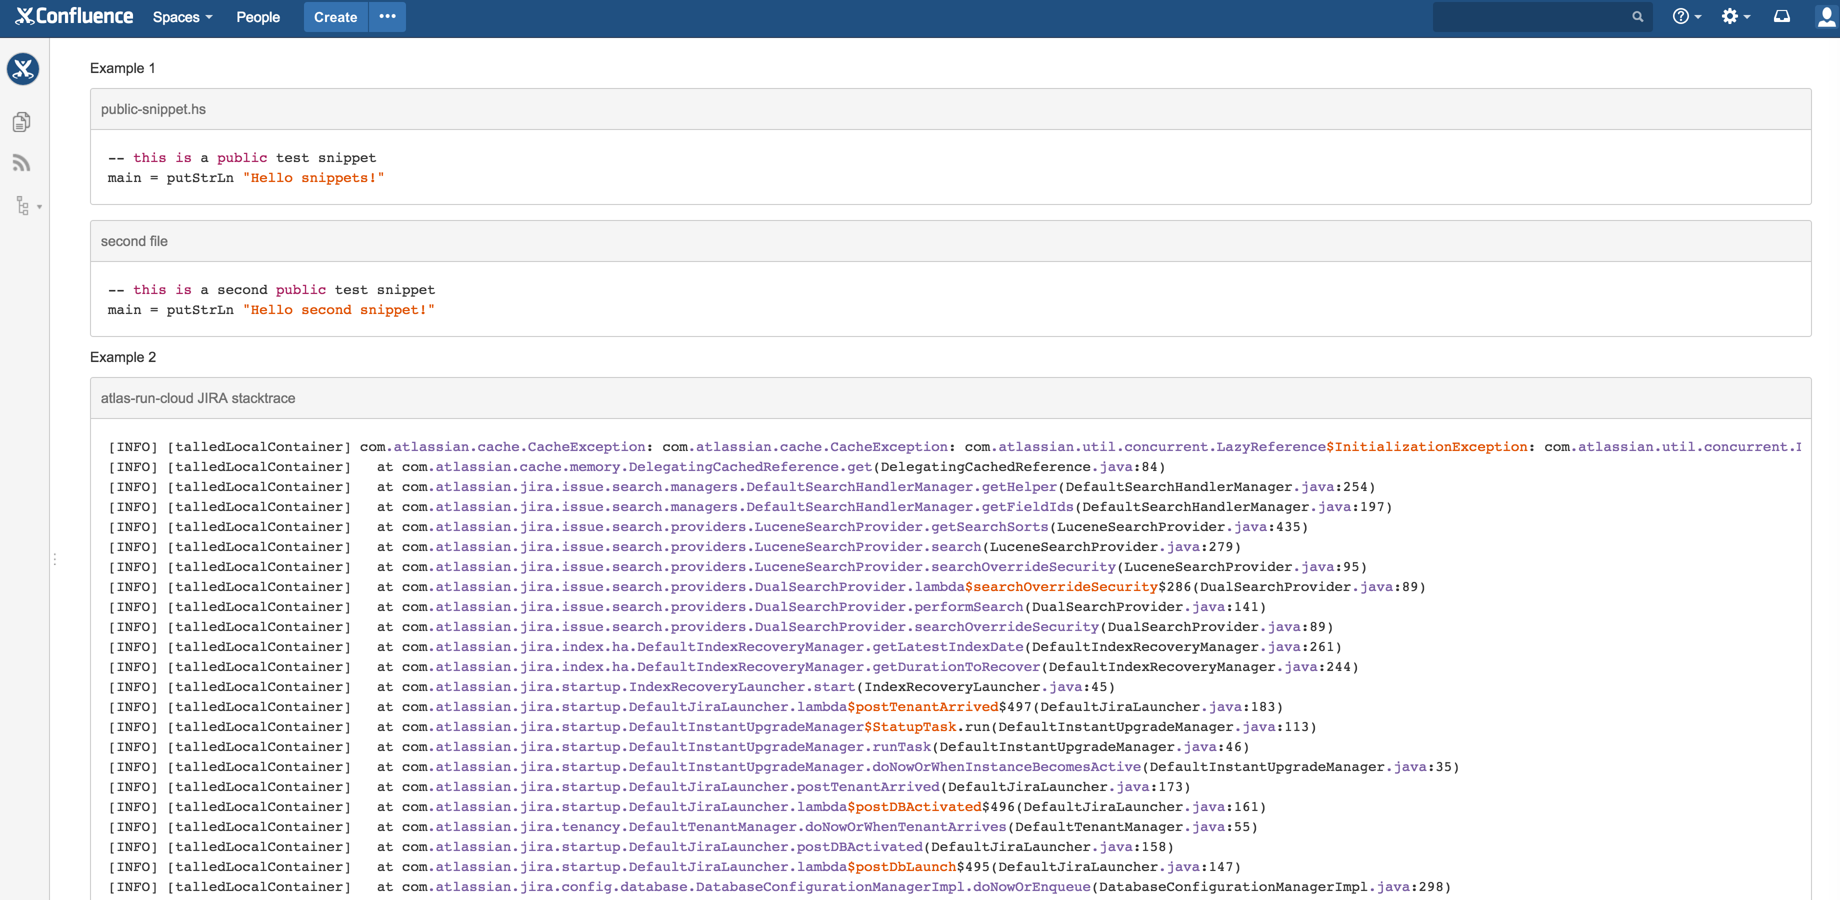
Task: Click the "Hello snippets!" string
Action: click(314, 178)
